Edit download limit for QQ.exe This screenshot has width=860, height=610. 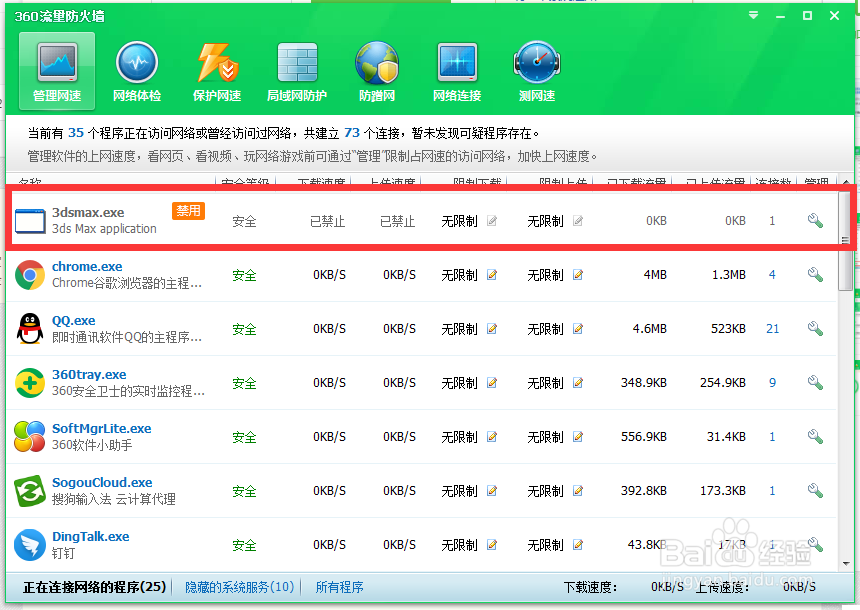tap(492, 329)
